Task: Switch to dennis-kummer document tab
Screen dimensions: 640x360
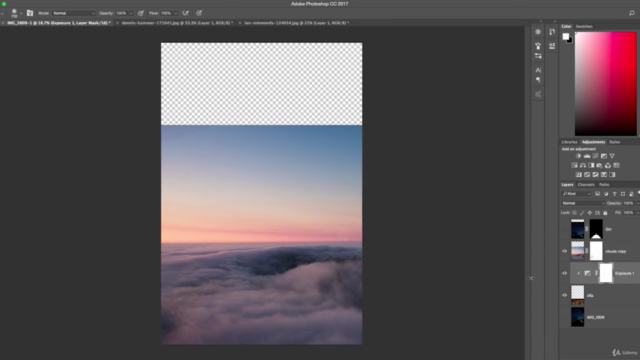Action: pos(178,23)
